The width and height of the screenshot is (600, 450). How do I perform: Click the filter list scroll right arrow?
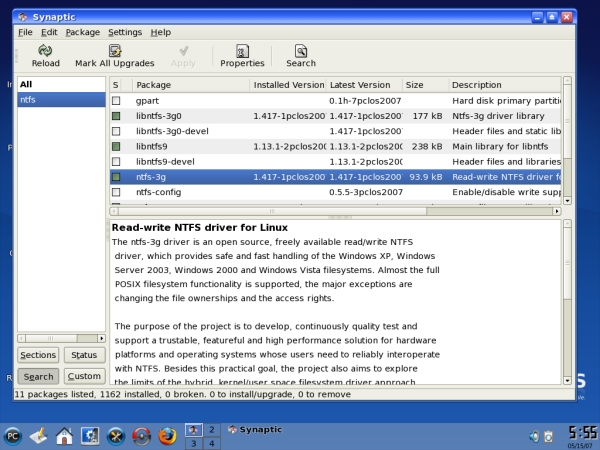click(x=101, y=338)
